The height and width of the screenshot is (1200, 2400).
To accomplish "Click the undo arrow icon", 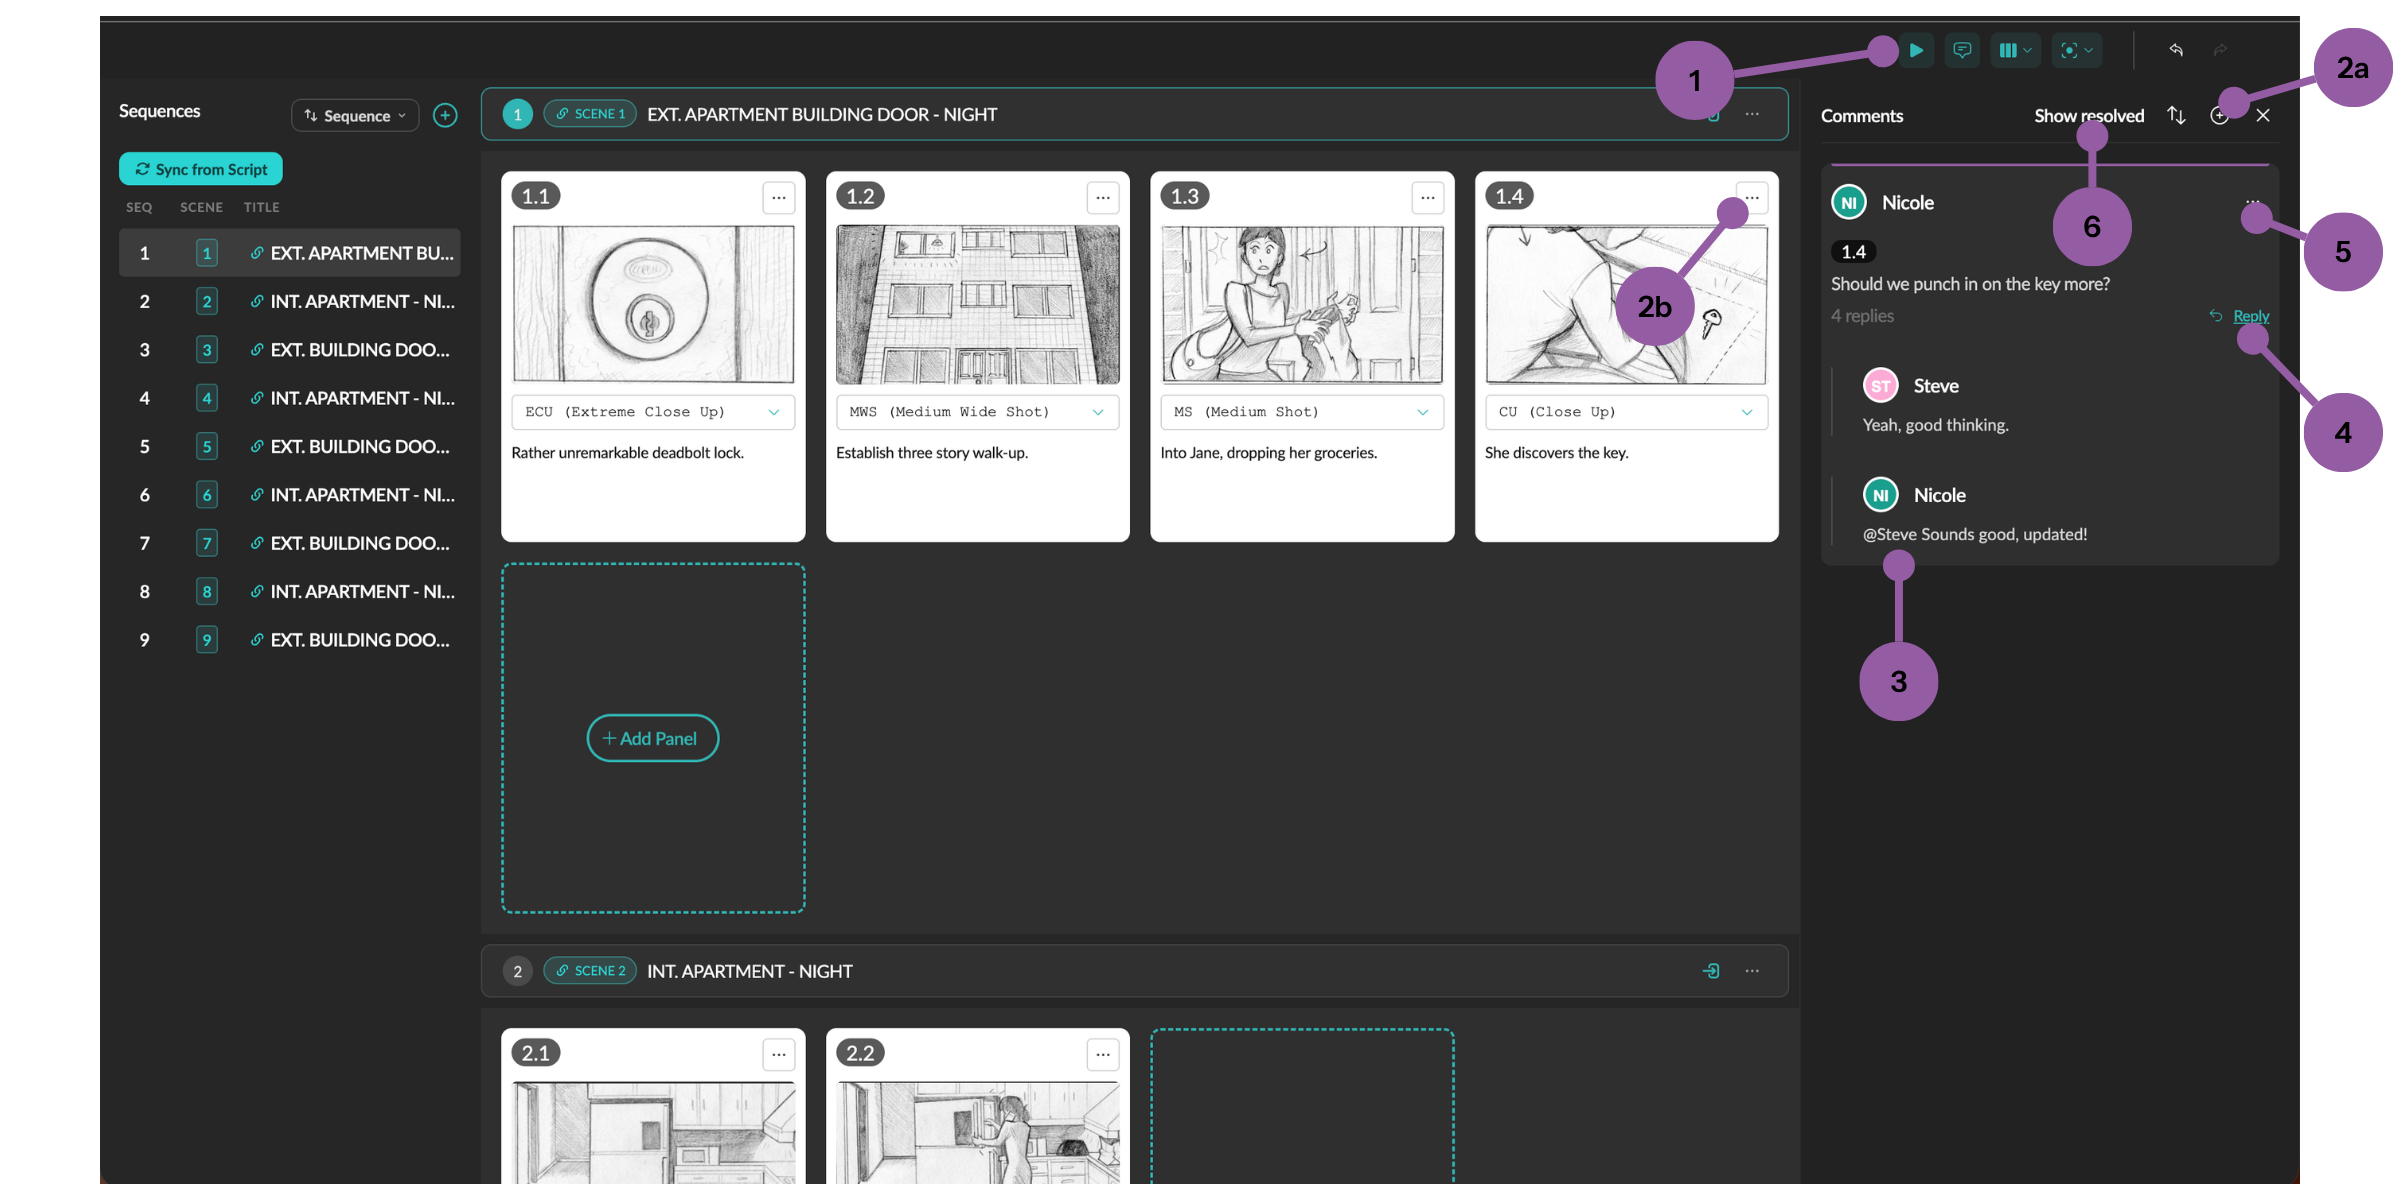I will click(2176, 50).
